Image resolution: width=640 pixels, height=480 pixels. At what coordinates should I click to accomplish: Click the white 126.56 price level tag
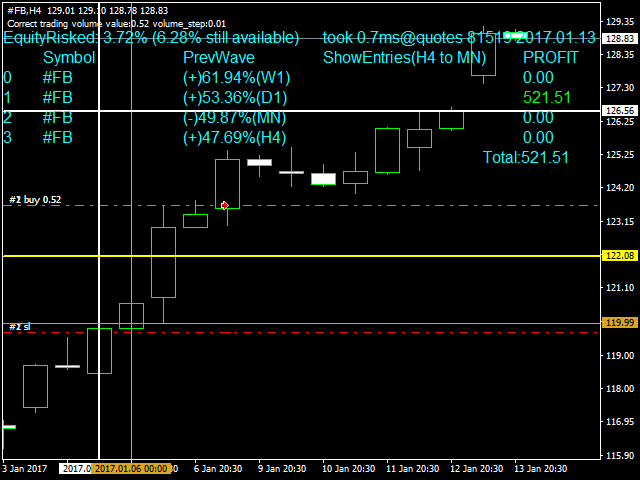621,110
